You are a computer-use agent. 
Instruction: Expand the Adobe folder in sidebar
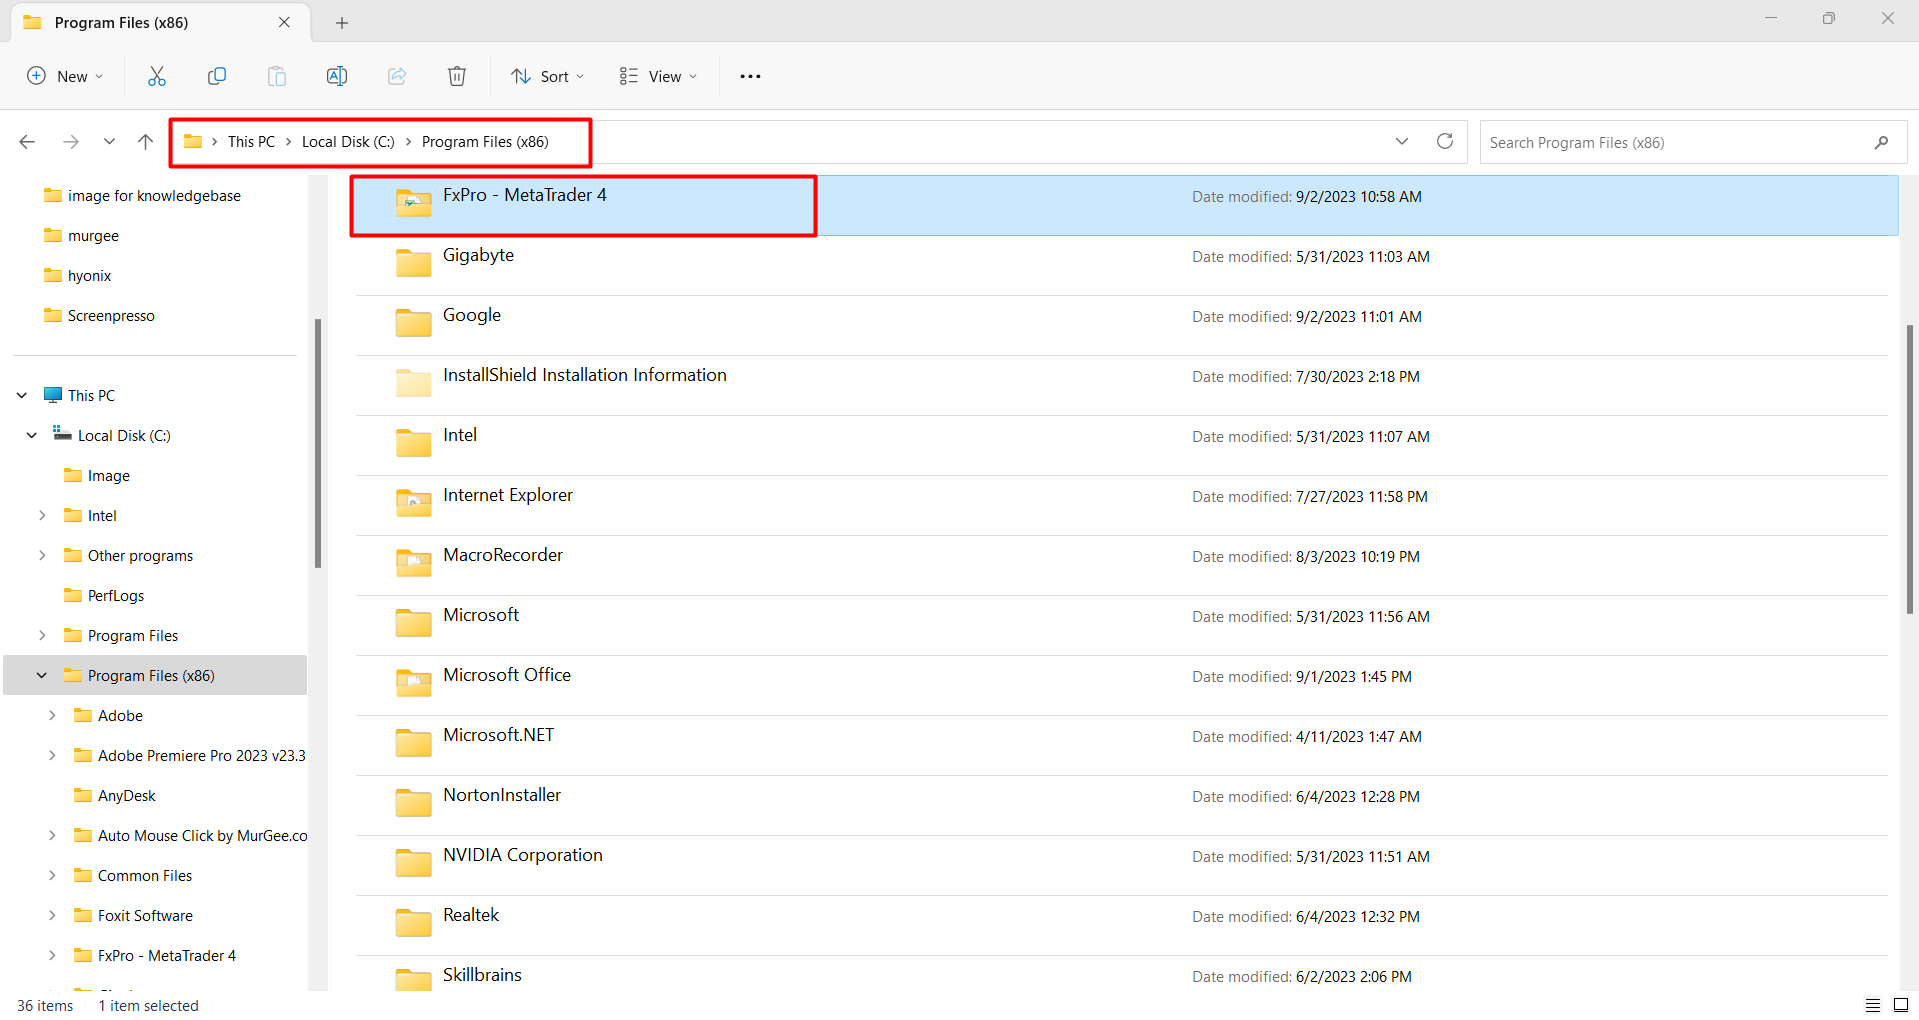(x=53, y=715)
